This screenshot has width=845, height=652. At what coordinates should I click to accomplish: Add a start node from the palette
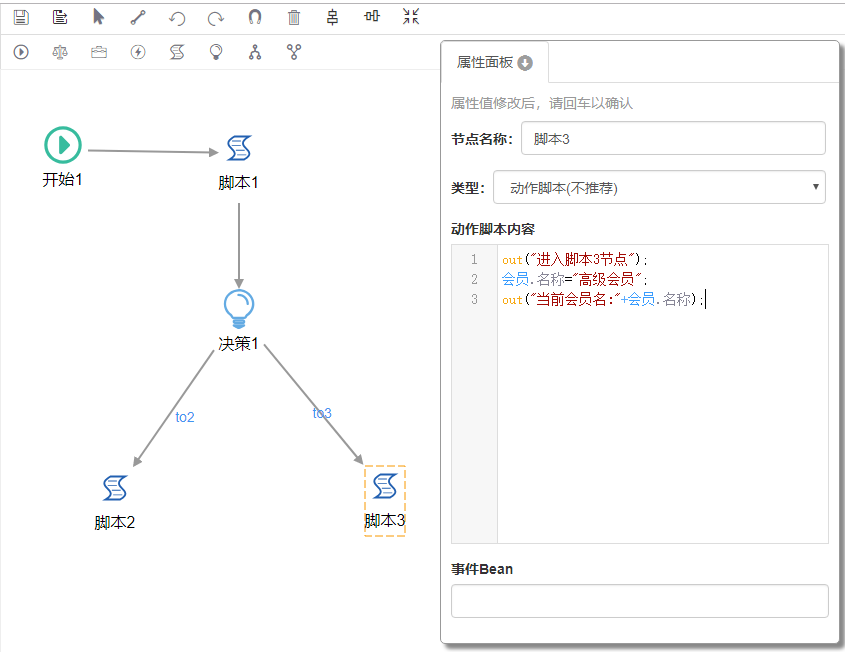tap(21, 52)
